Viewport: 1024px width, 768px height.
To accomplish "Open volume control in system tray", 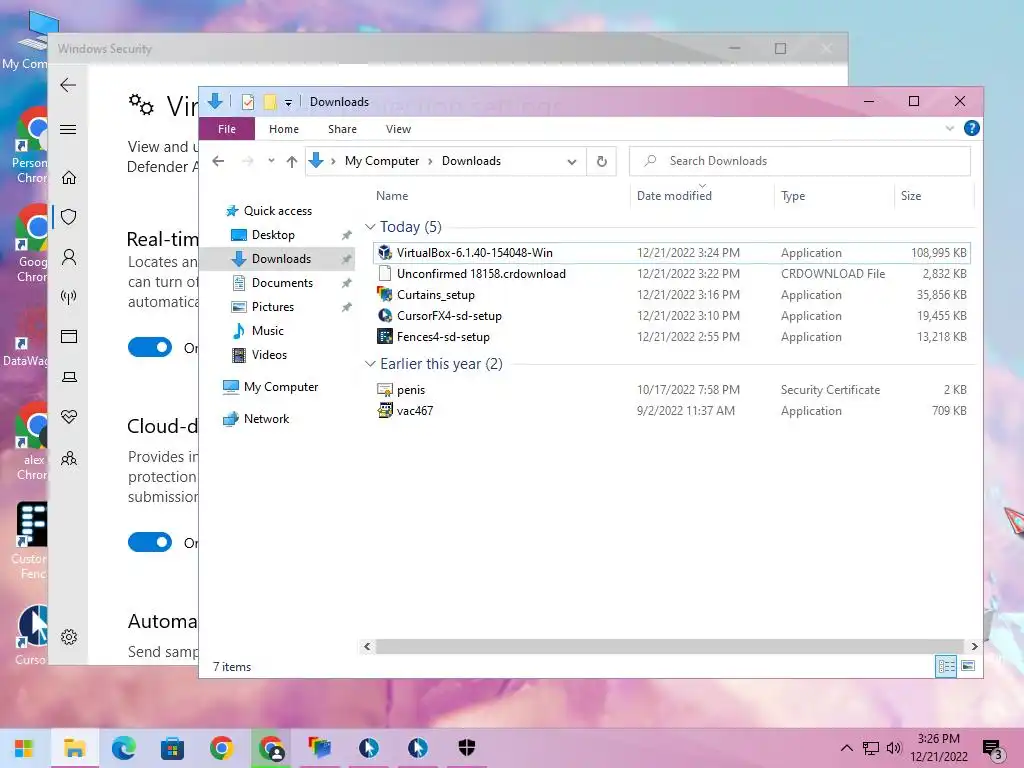I will [894, 748].
